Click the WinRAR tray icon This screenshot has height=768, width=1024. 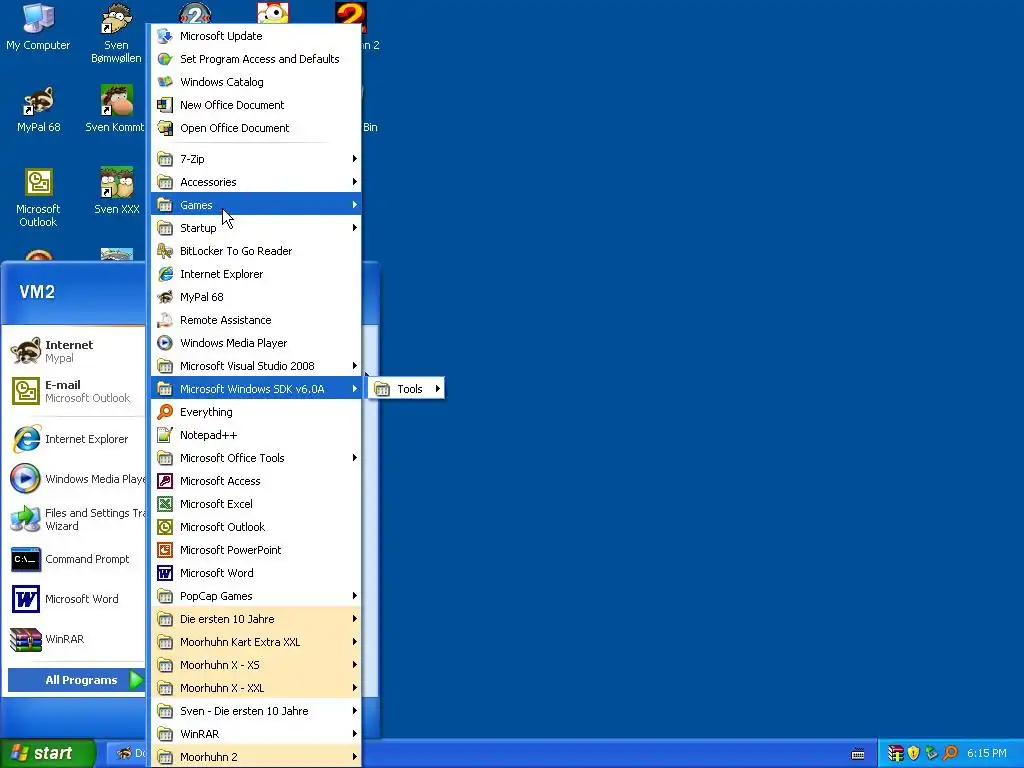coord(895,753)
